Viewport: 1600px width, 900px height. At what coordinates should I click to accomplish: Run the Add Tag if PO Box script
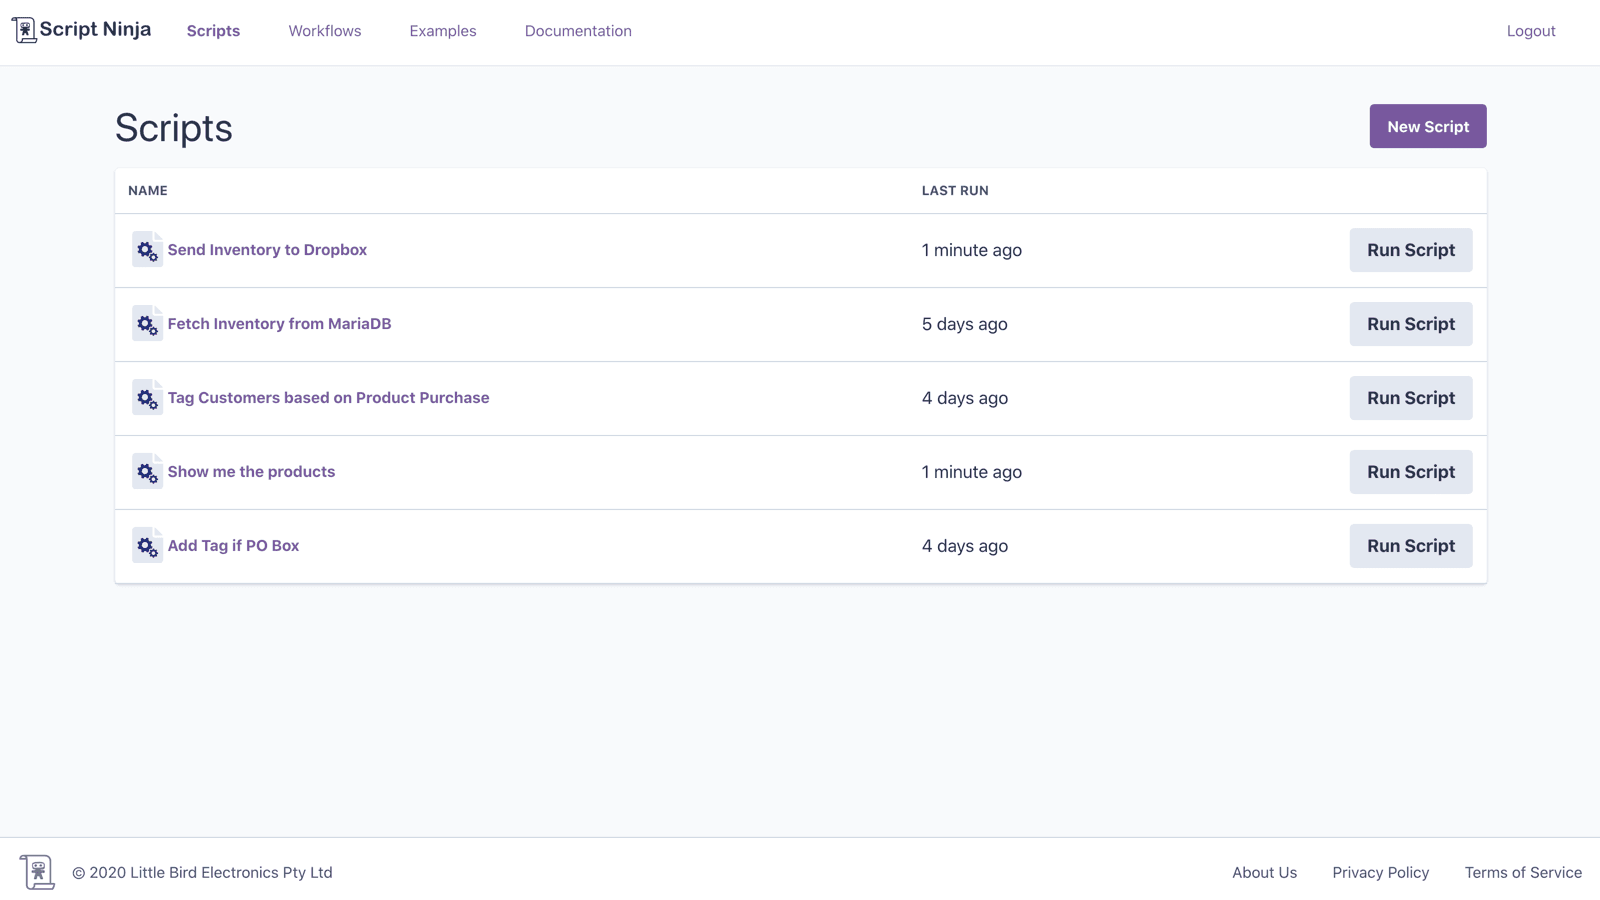pyautogui.click(x=1410, y=546)
